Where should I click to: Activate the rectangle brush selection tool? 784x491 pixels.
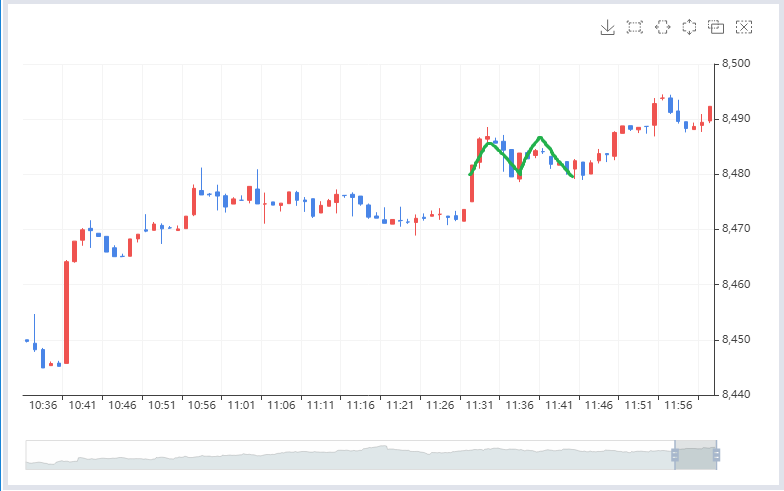point(634,27)
